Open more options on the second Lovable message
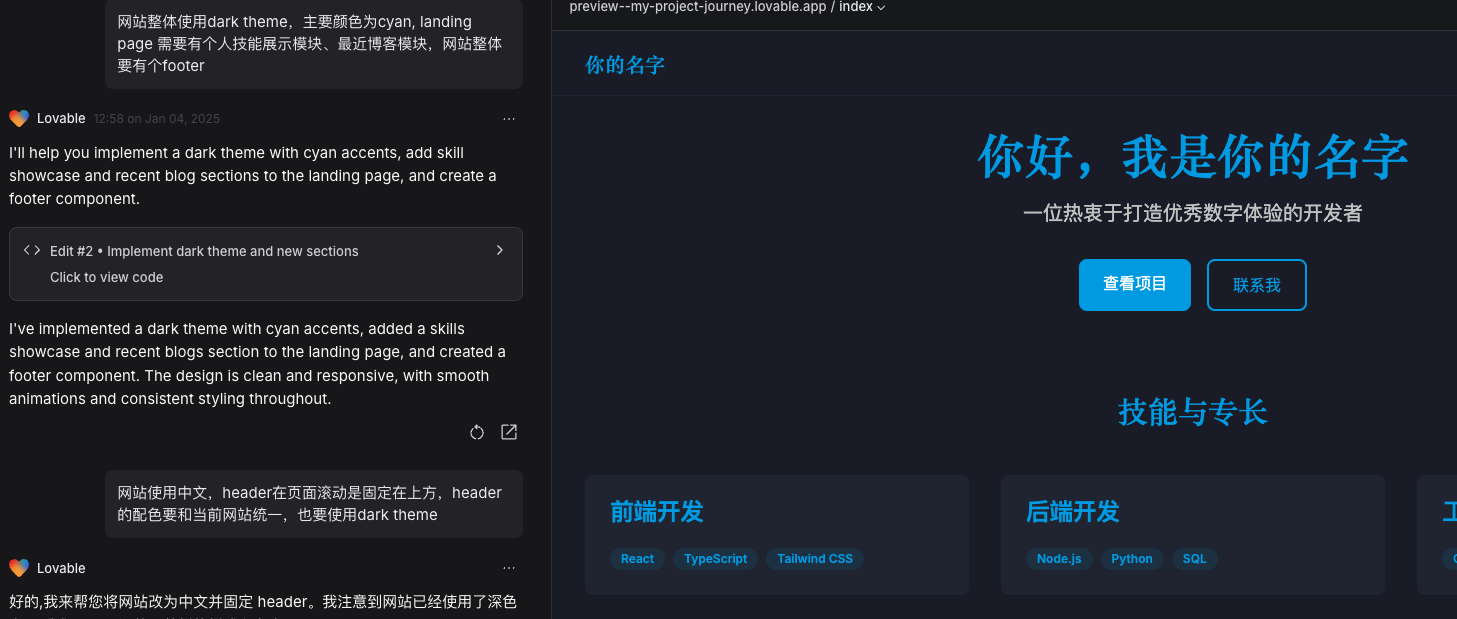Screen dimensions: 1457x619 509,567
